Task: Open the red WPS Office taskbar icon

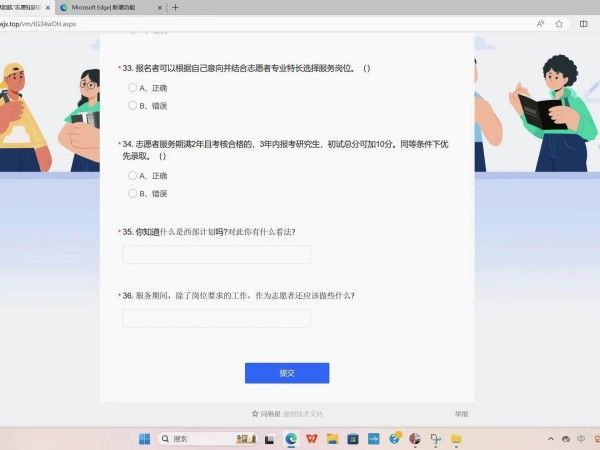Action: tap(312, 438)
